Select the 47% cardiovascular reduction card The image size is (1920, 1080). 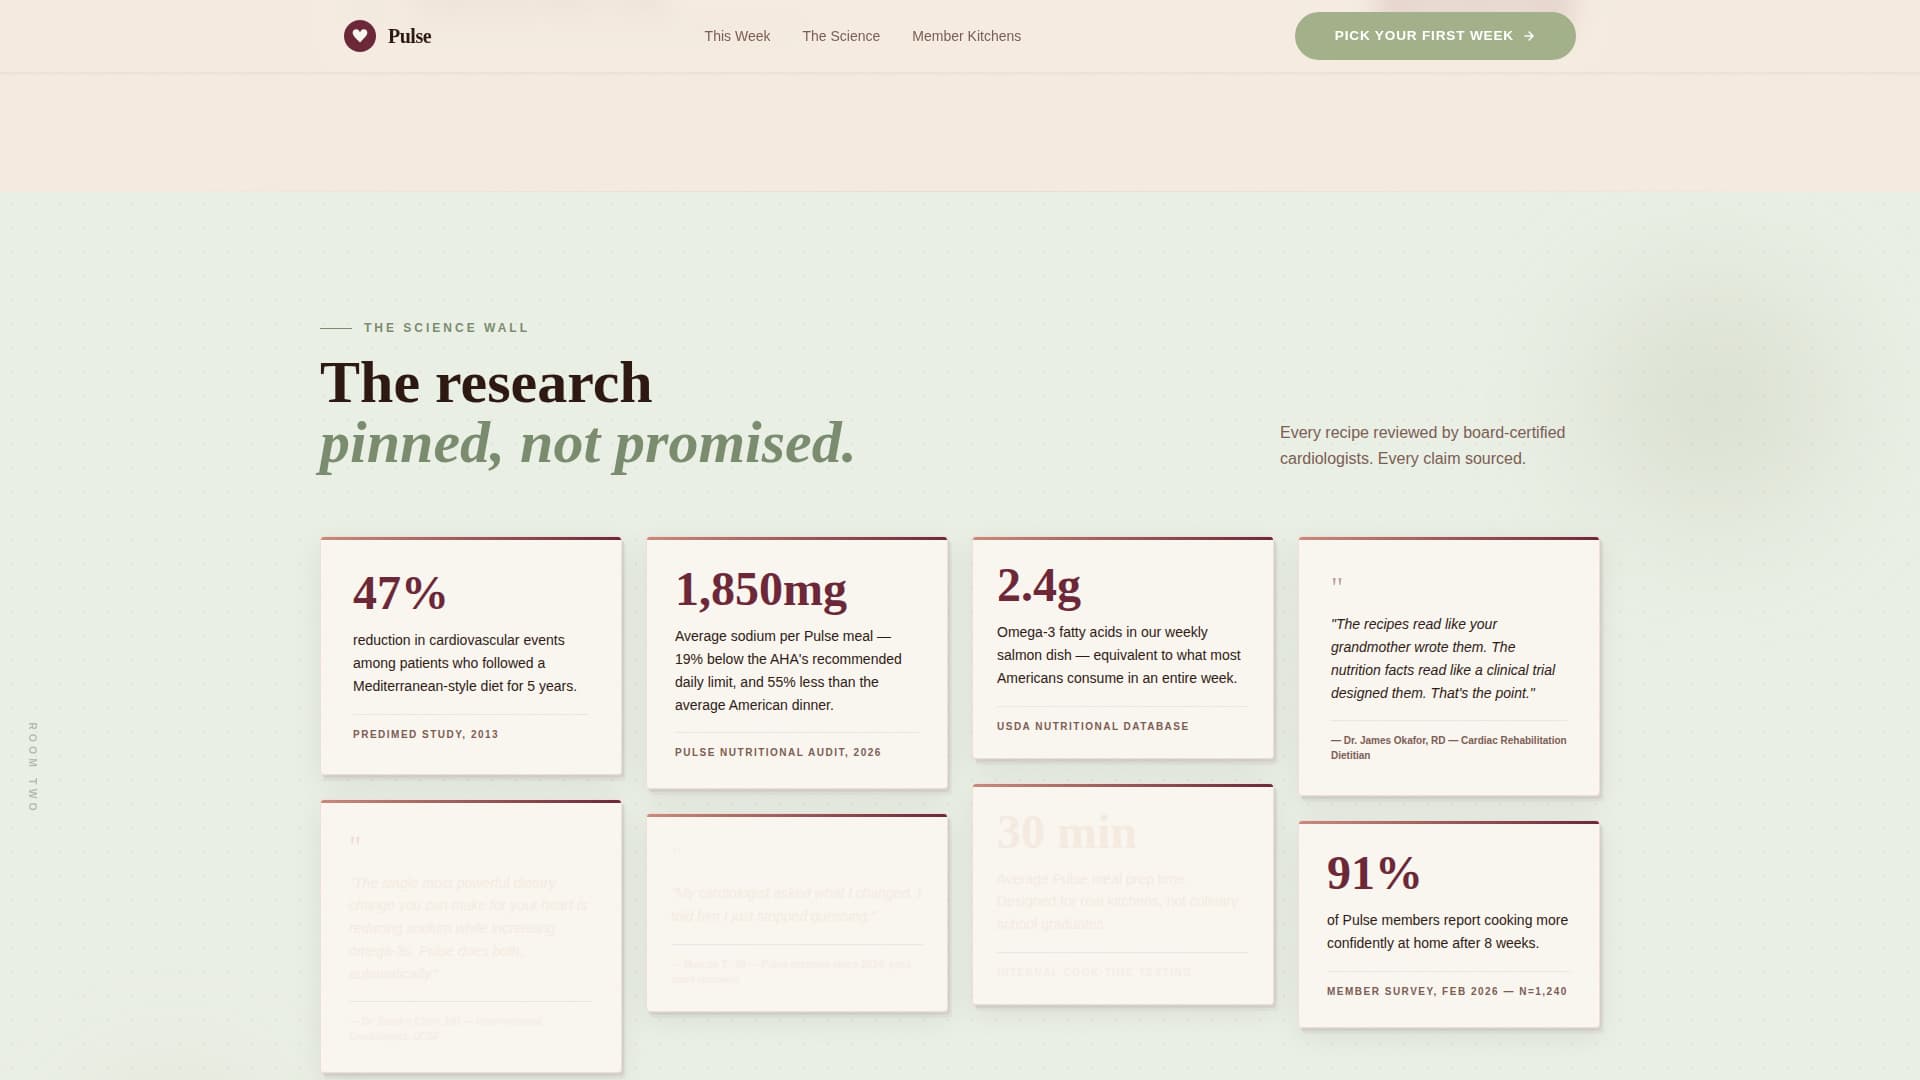click(x=471, y=656)
